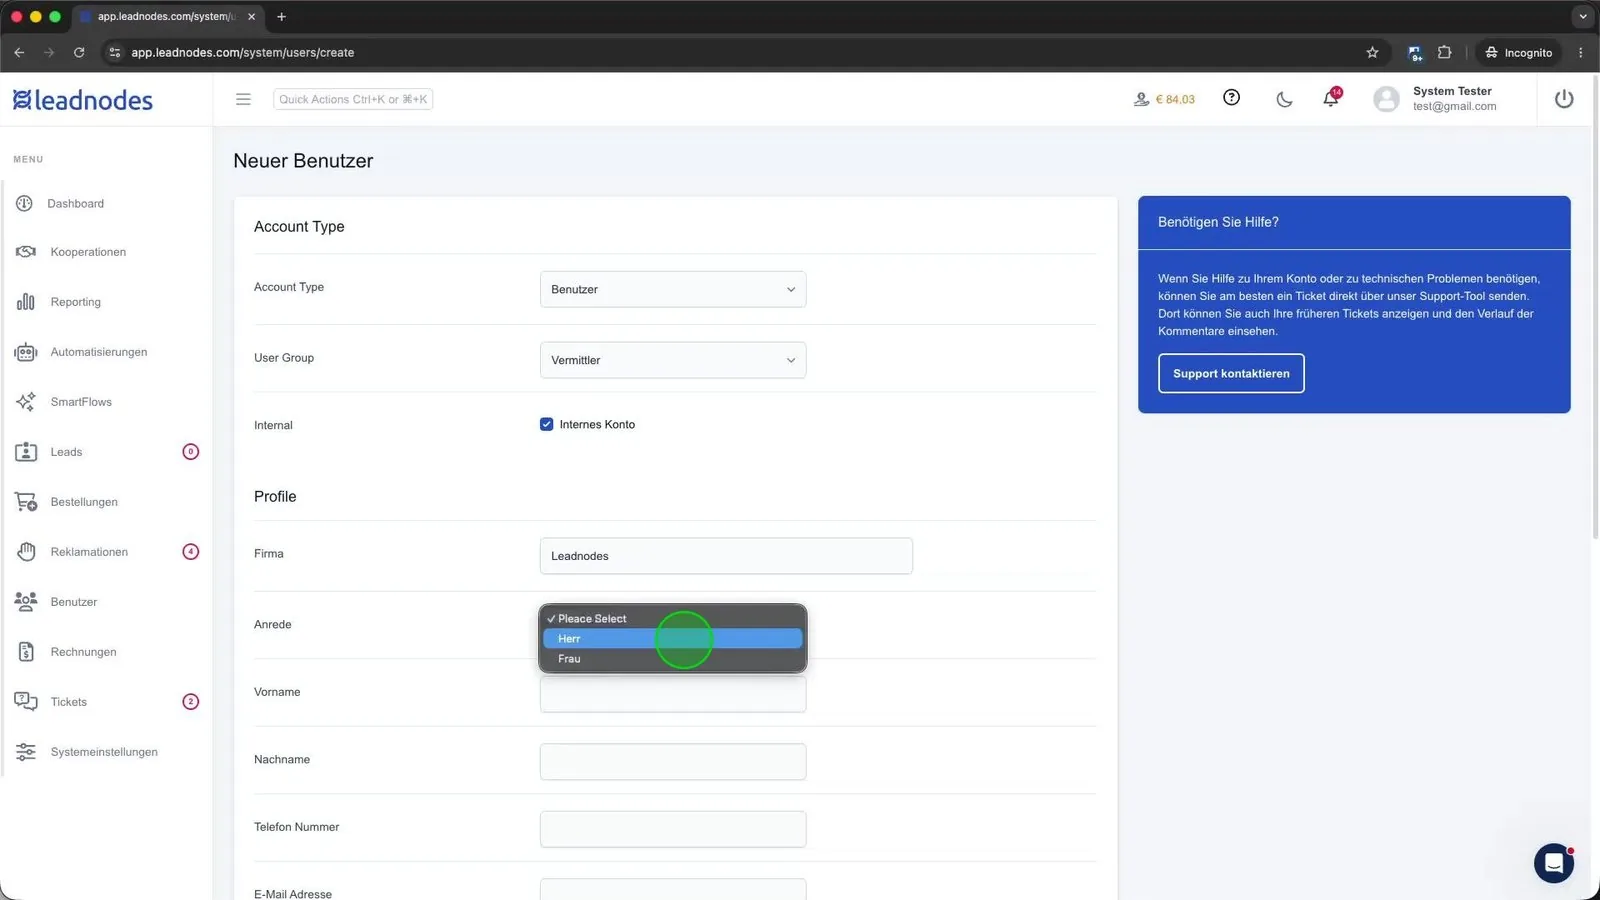Go to Kooperationen menu item
The image size is (1600, 900).
click(x=88, y=252)
